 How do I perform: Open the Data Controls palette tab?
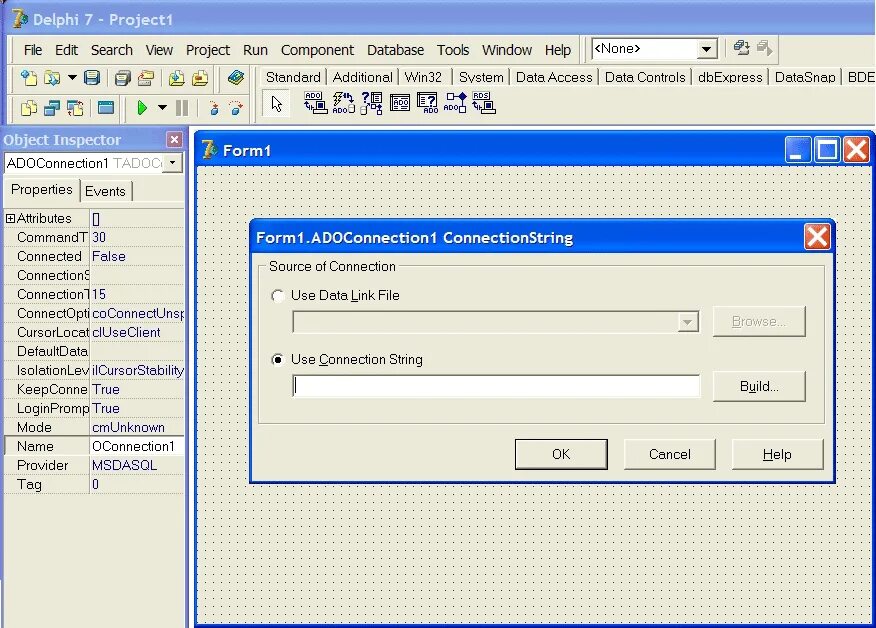645,77
